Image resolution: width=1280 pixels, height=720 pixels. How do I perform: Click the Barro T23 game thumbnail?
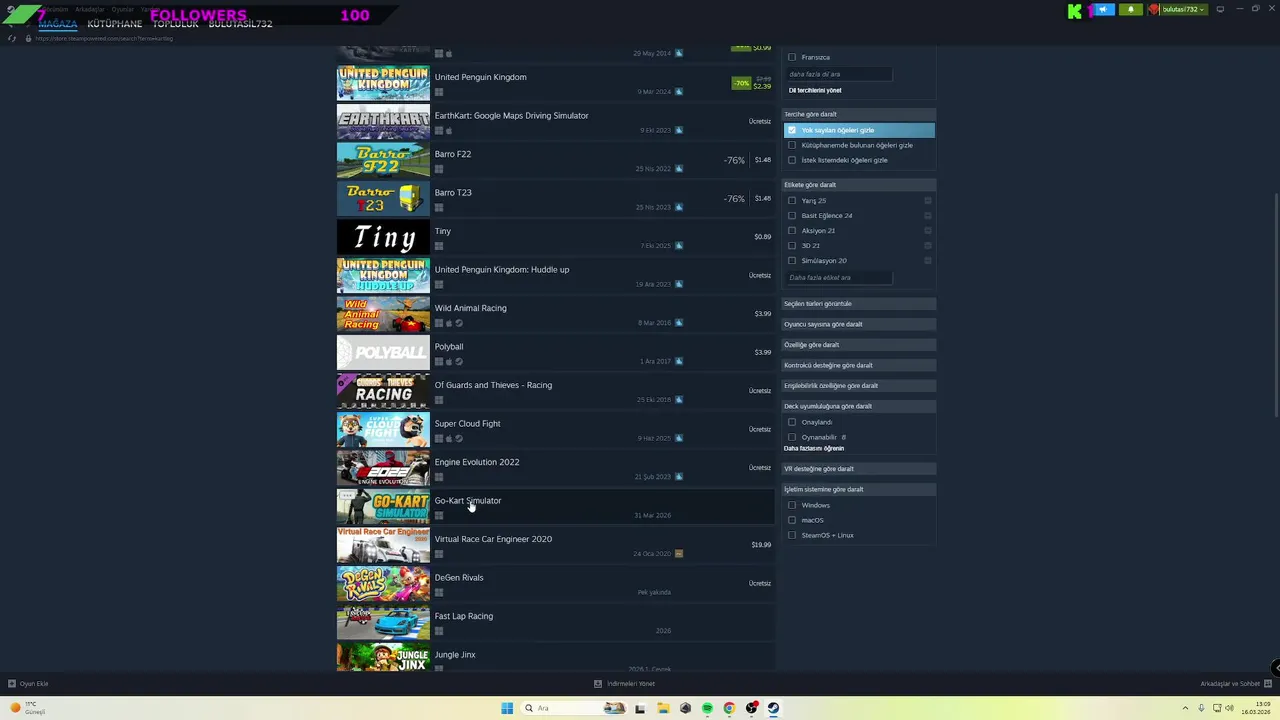tap(383, 199)
